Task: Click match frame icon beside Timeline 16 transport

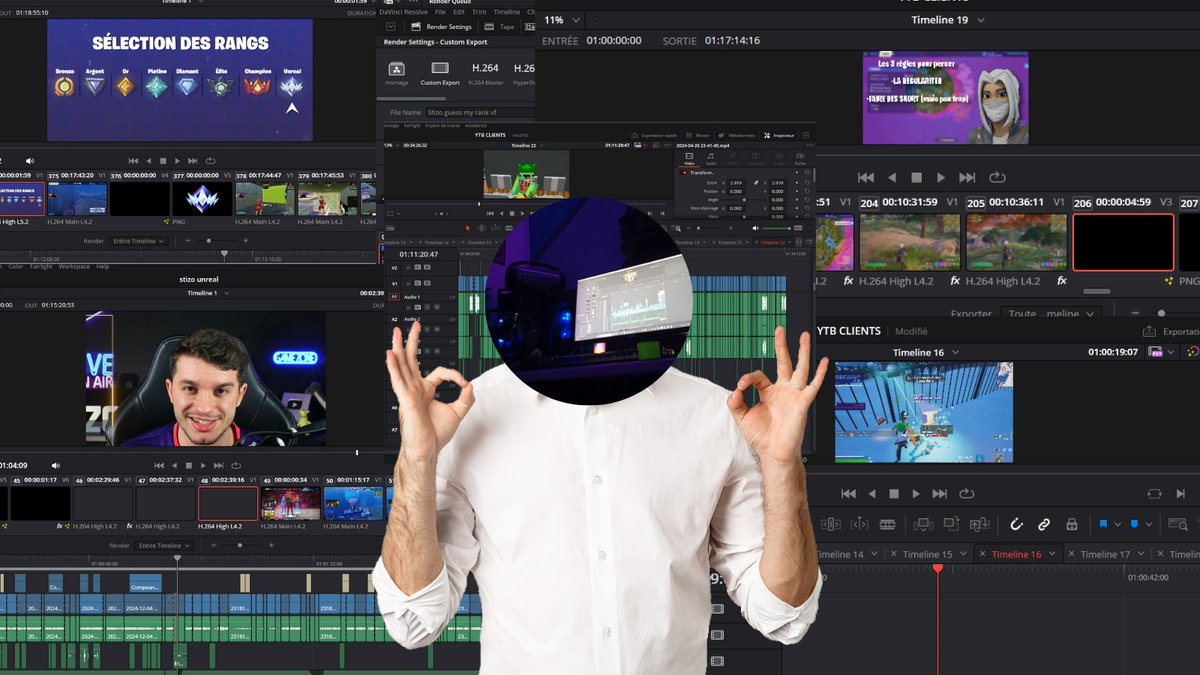Action: [1155, 493]
